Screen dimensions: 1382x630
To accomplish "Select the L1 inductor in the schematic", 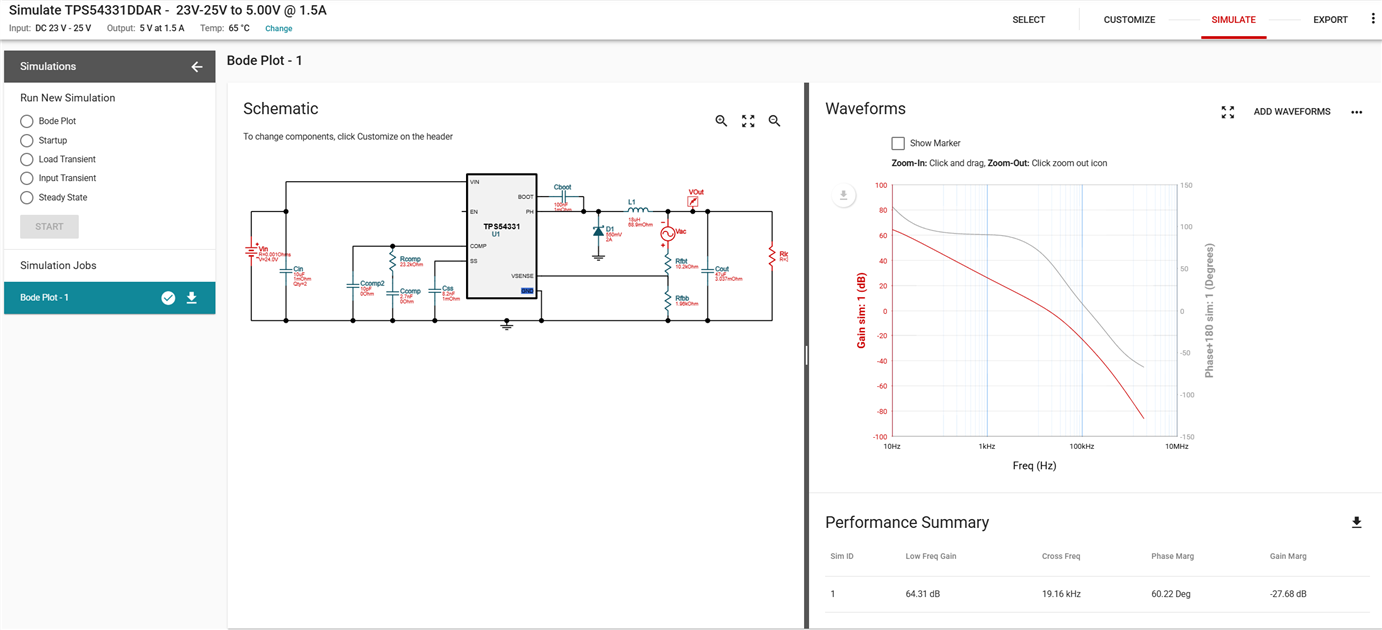I will pos(638,211).
